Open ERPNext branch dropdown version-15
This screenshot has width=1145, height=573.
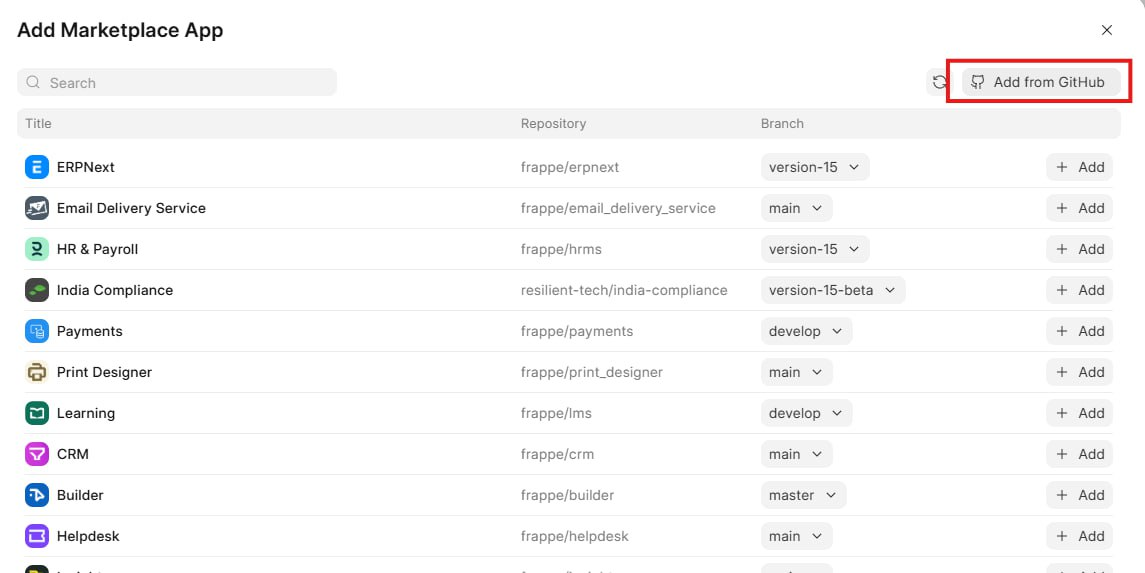[x=815, y=167]
